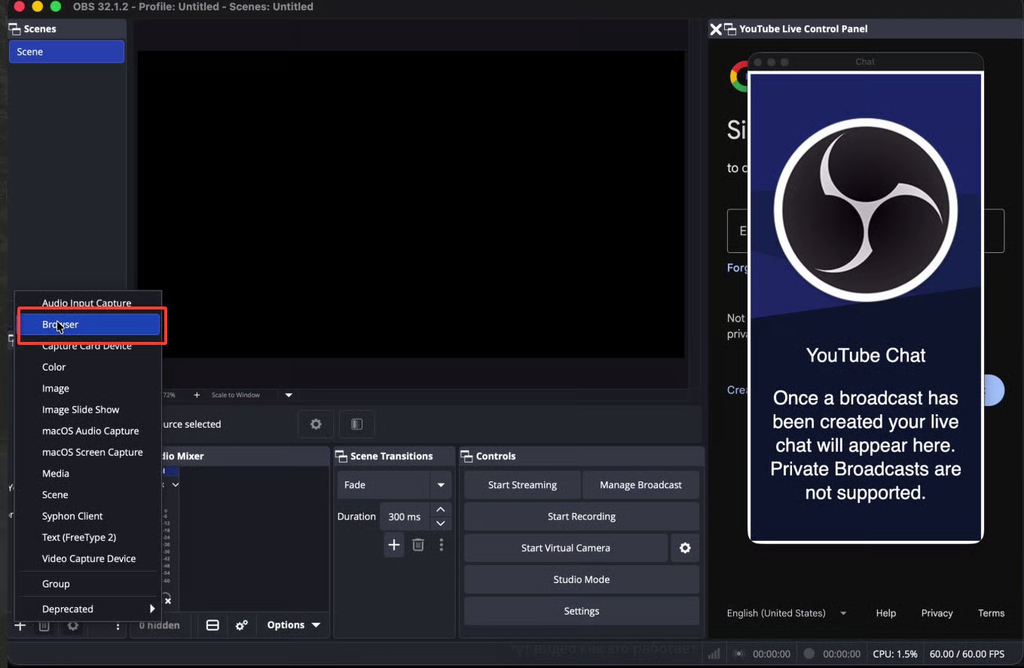Choose Group from the source menu
This screenshot has width=1024, height=668.
click(x=88, y=584)
